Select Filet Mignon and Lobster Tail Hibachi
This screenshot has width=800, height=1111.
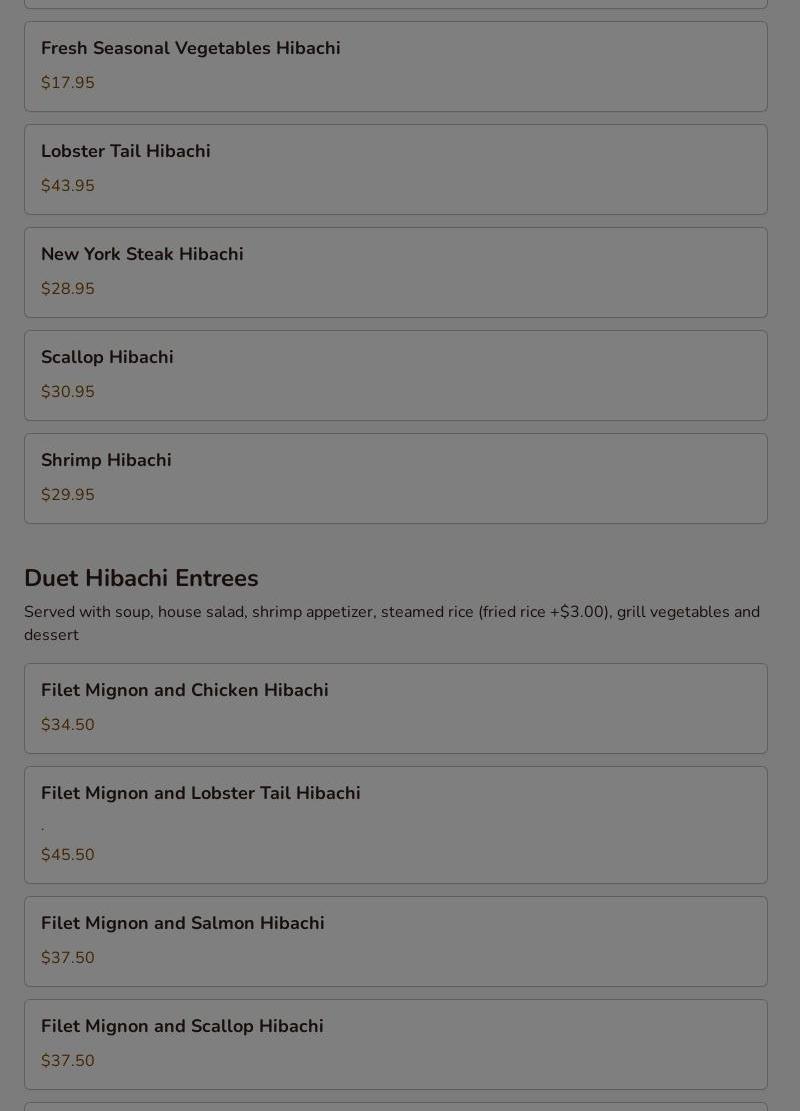click(201, 793)
